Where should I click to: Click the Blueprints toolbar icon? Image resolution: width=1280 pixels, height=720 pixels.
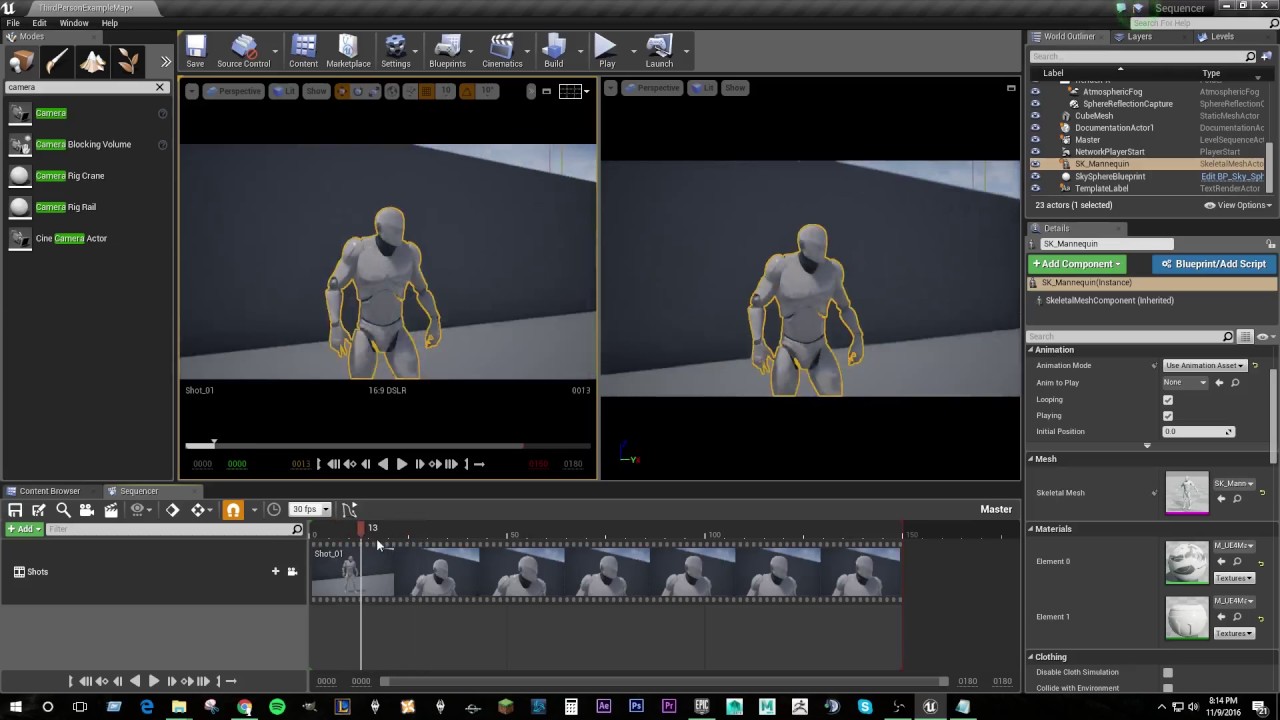pos(447,51)
